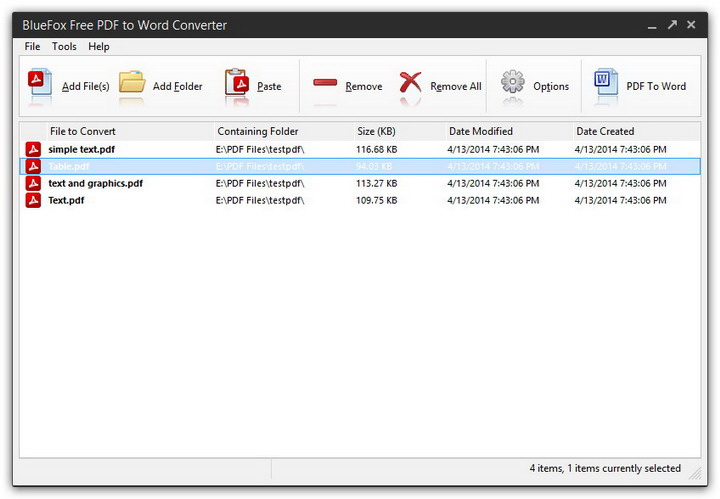Minimize the BlueFox converter window
This screenshot has height=499, width=720.
click(x=652, y=26)
